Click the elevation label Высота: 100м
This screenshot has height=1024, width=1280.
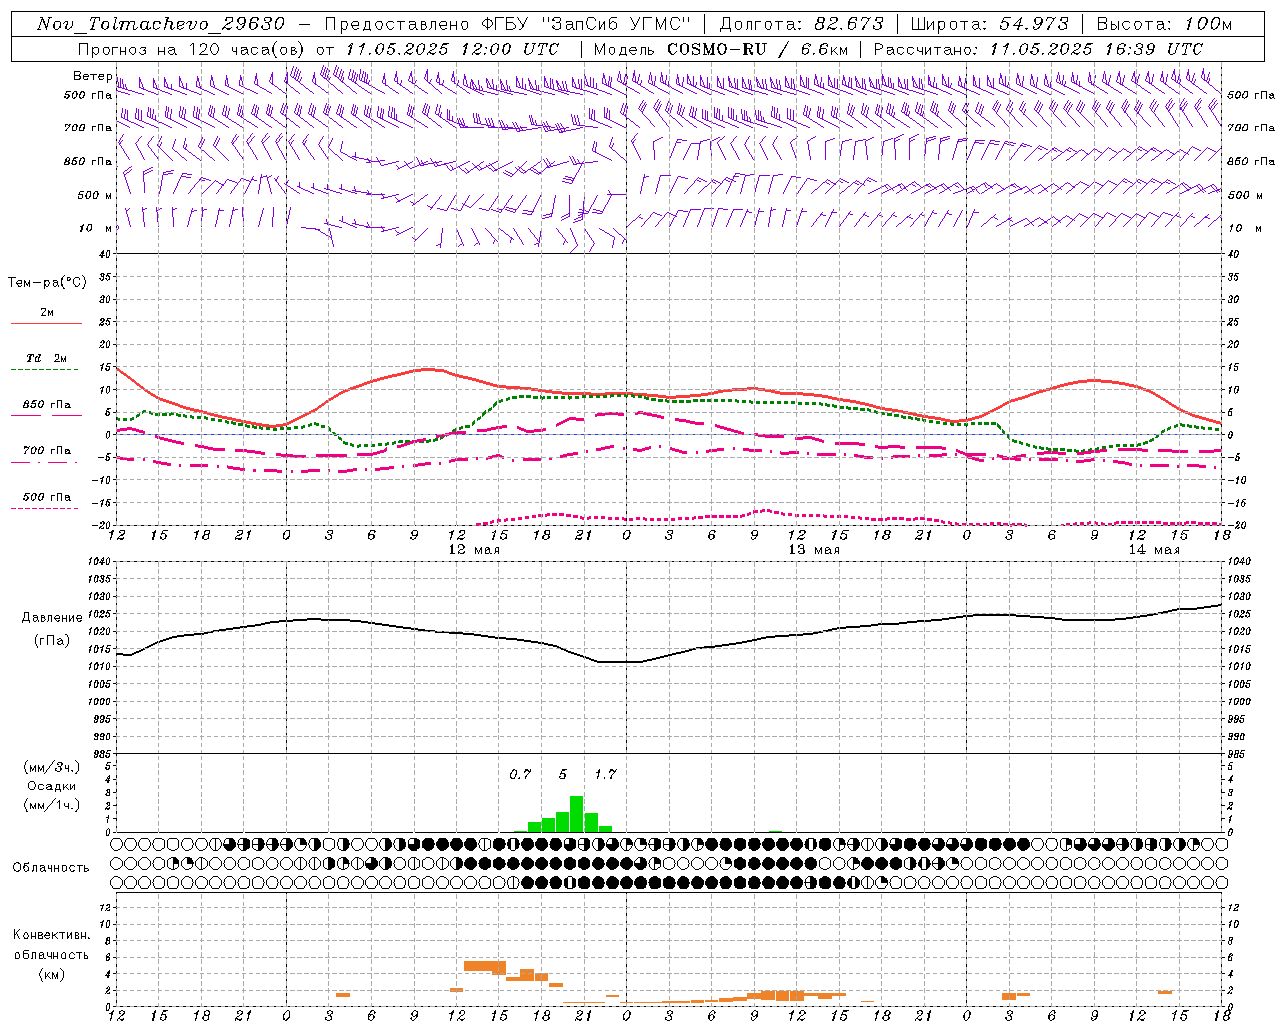point(1164,24)
